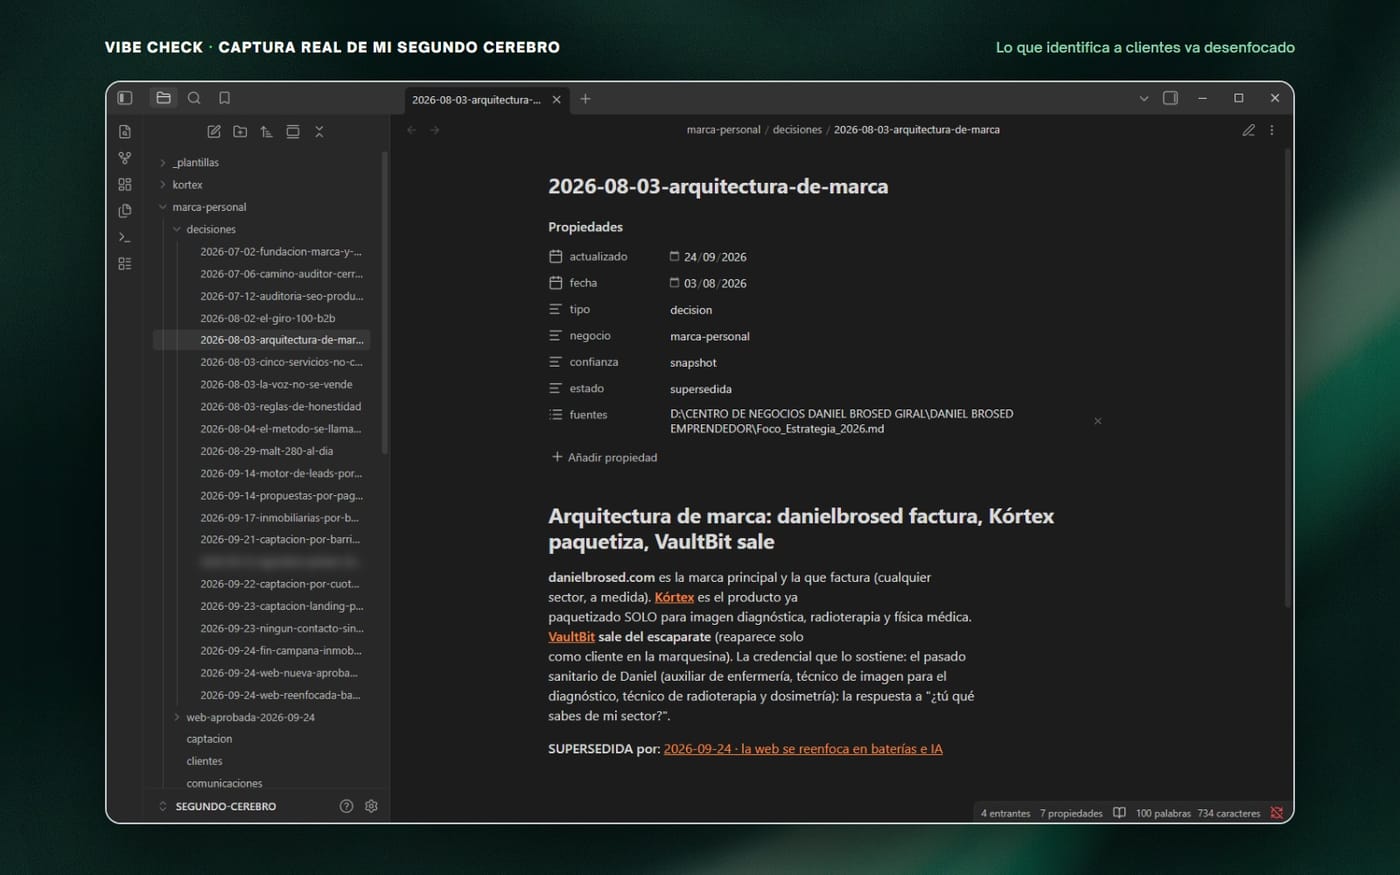1400x875 pixels.
Task: Click the sync disabled status bar icon
Action: click(1276, 813)
